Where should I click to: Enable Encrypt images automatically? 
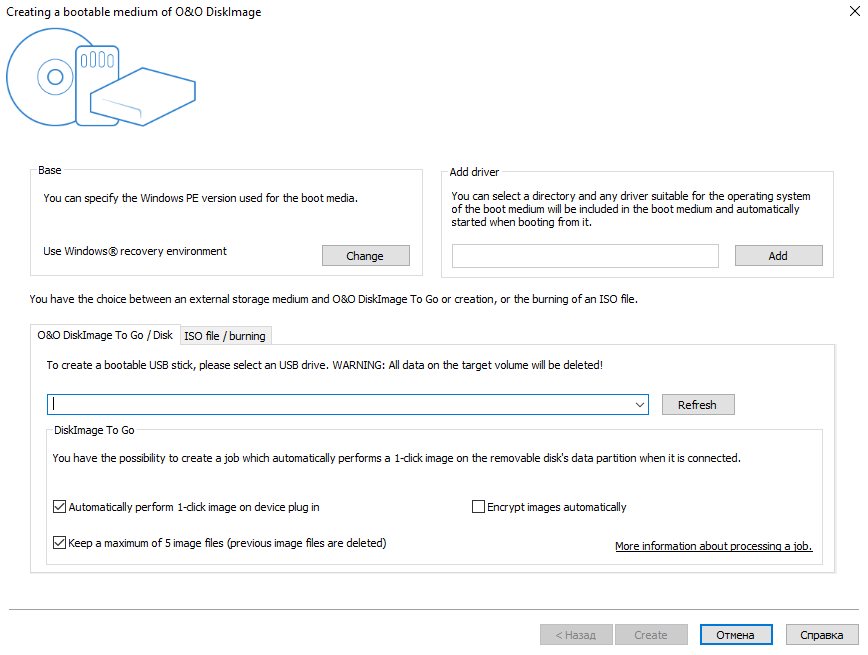(x=478, y=507)
